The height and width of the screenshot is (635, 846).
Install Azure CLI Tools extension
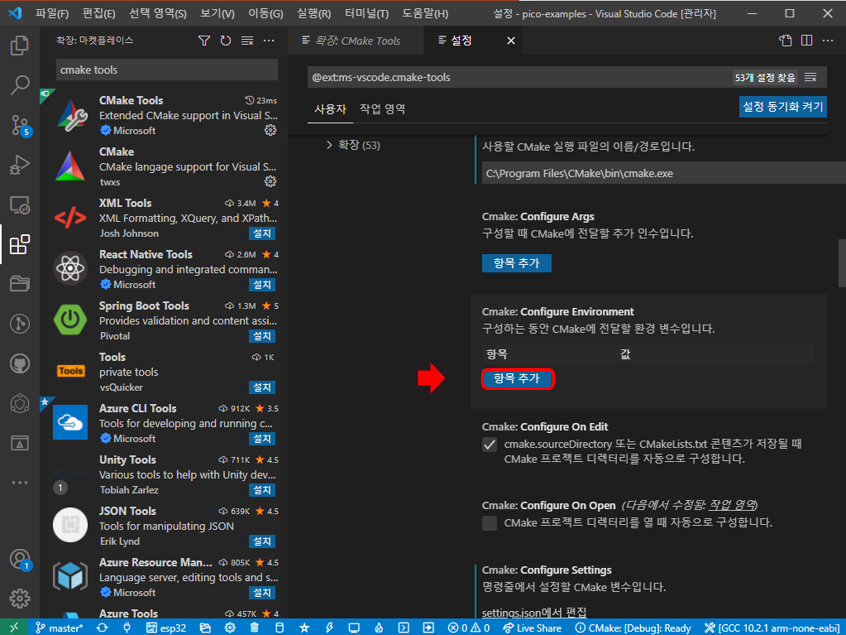262,439
